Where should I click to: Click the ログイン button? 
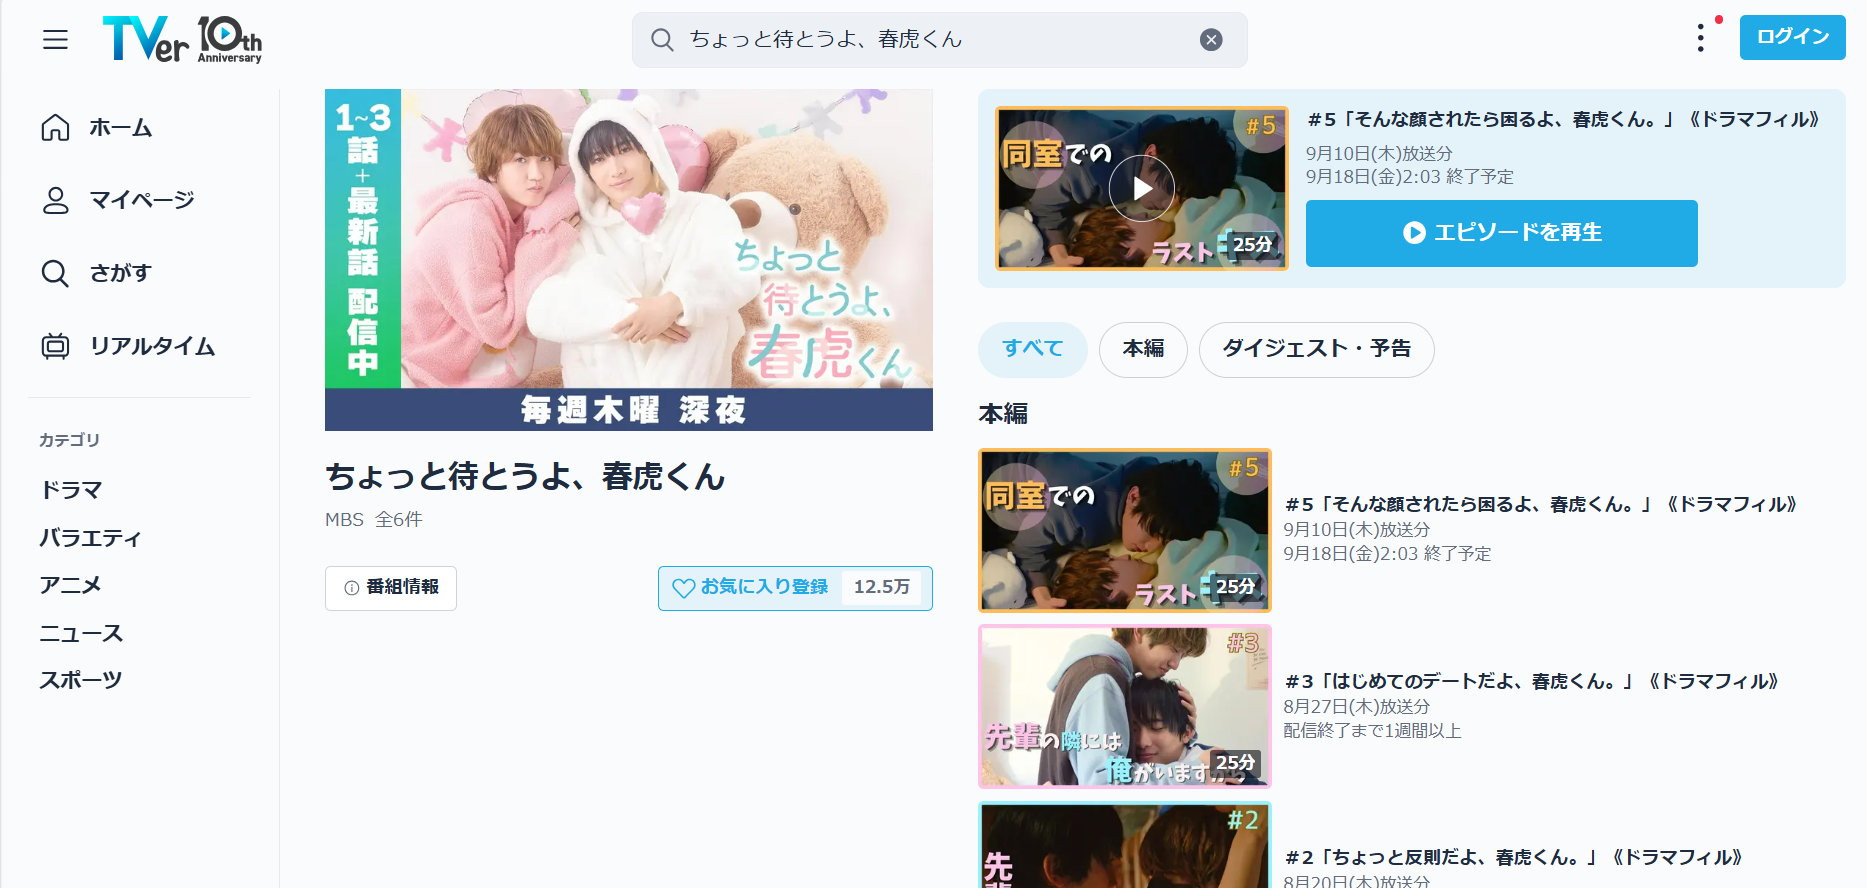1792,37
